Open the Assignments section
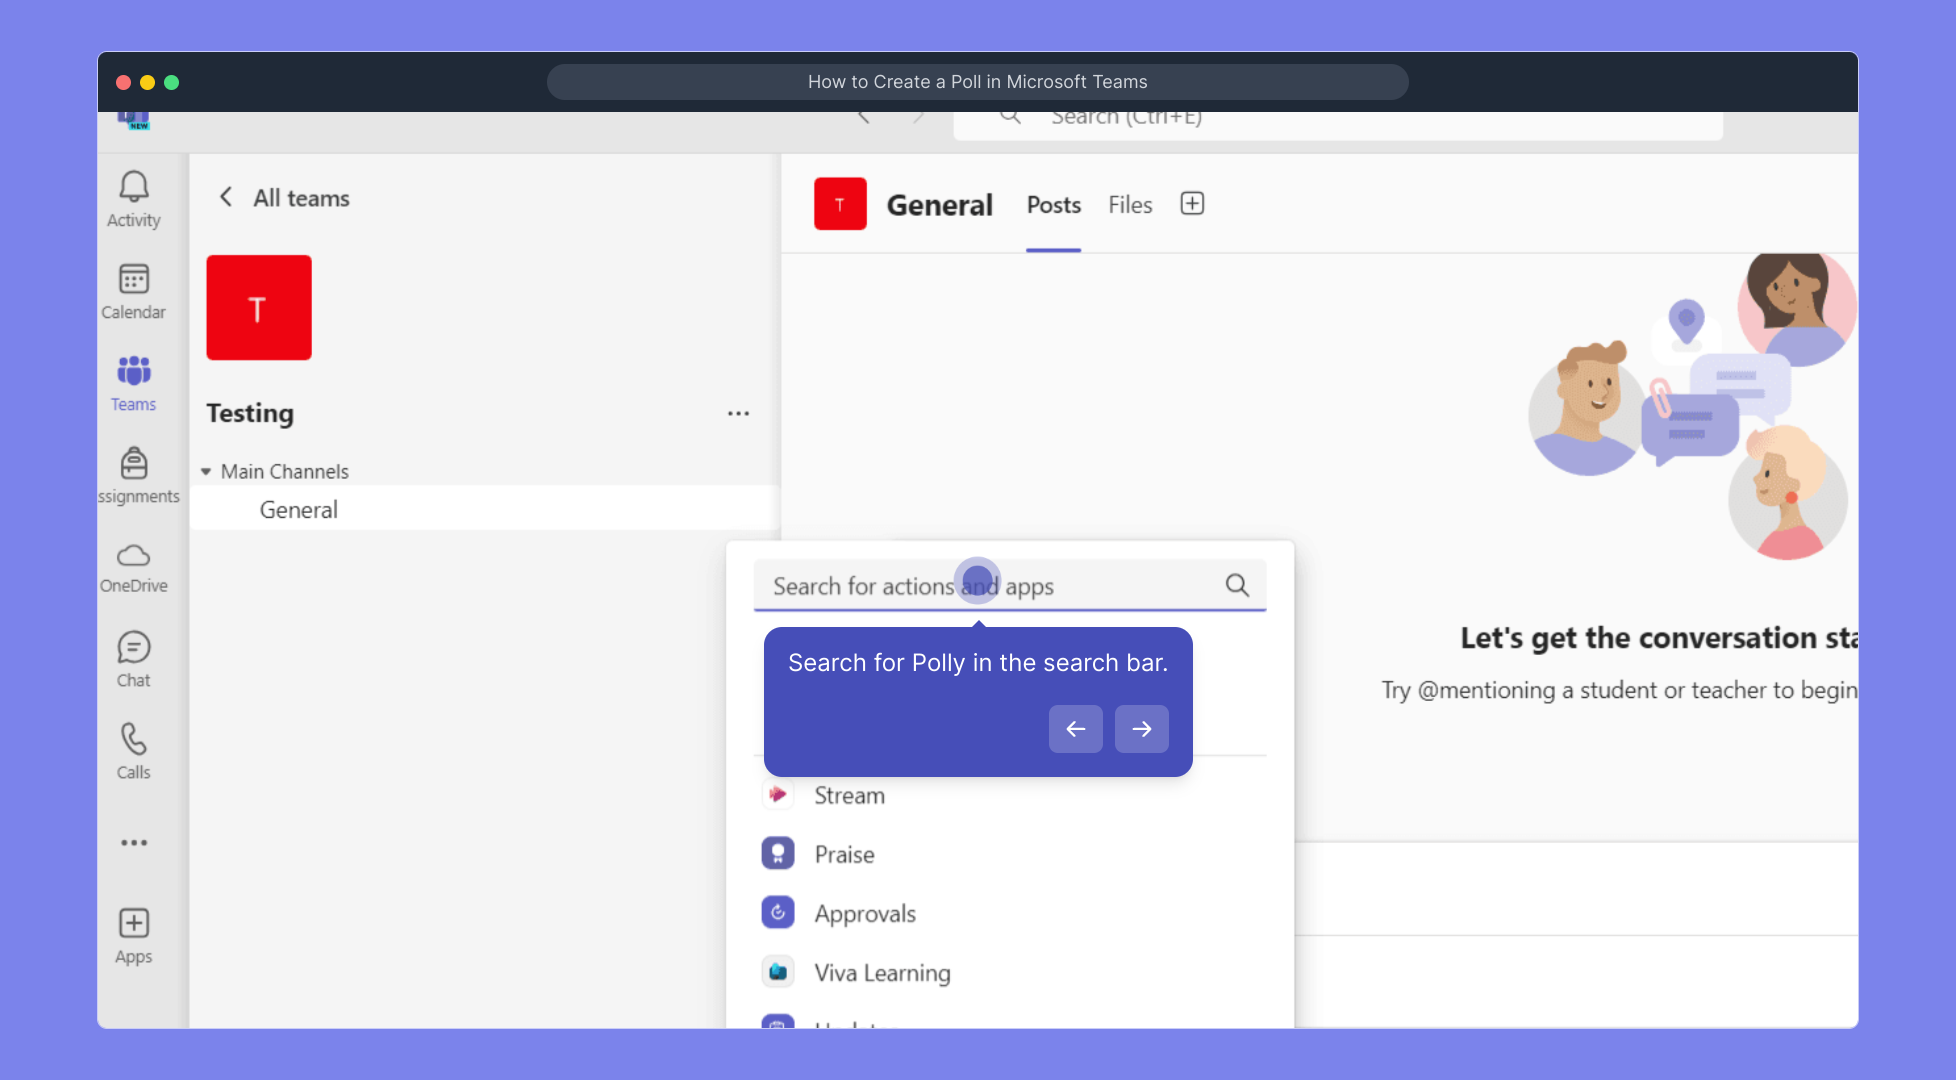Screen dimensions: 1956x1080 click(x=136, y=472)
